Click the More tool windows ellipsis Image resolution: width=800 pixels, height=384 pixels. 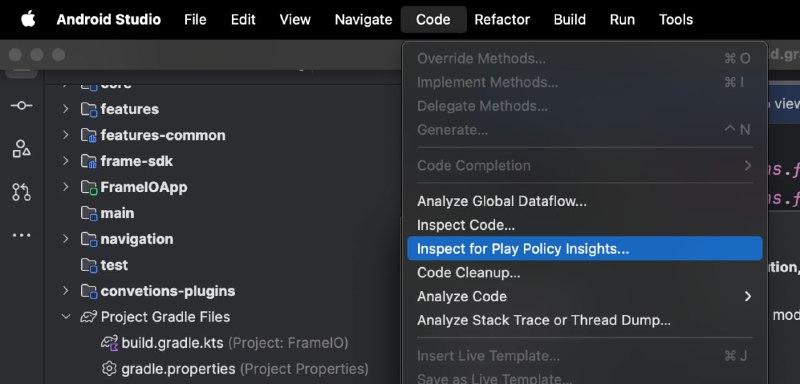[x=21, y=236]
